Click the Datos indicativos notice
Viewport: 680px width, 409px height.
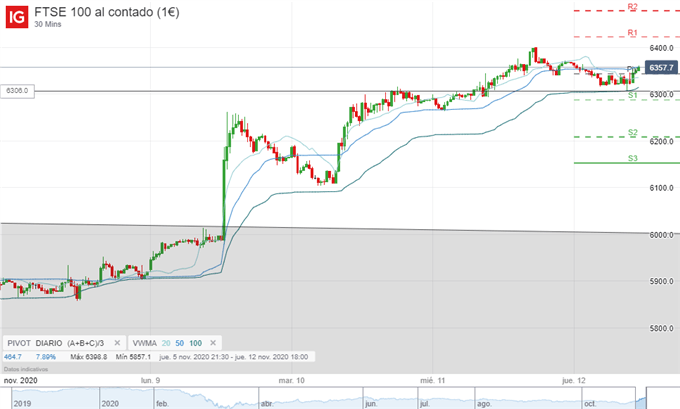26,369
